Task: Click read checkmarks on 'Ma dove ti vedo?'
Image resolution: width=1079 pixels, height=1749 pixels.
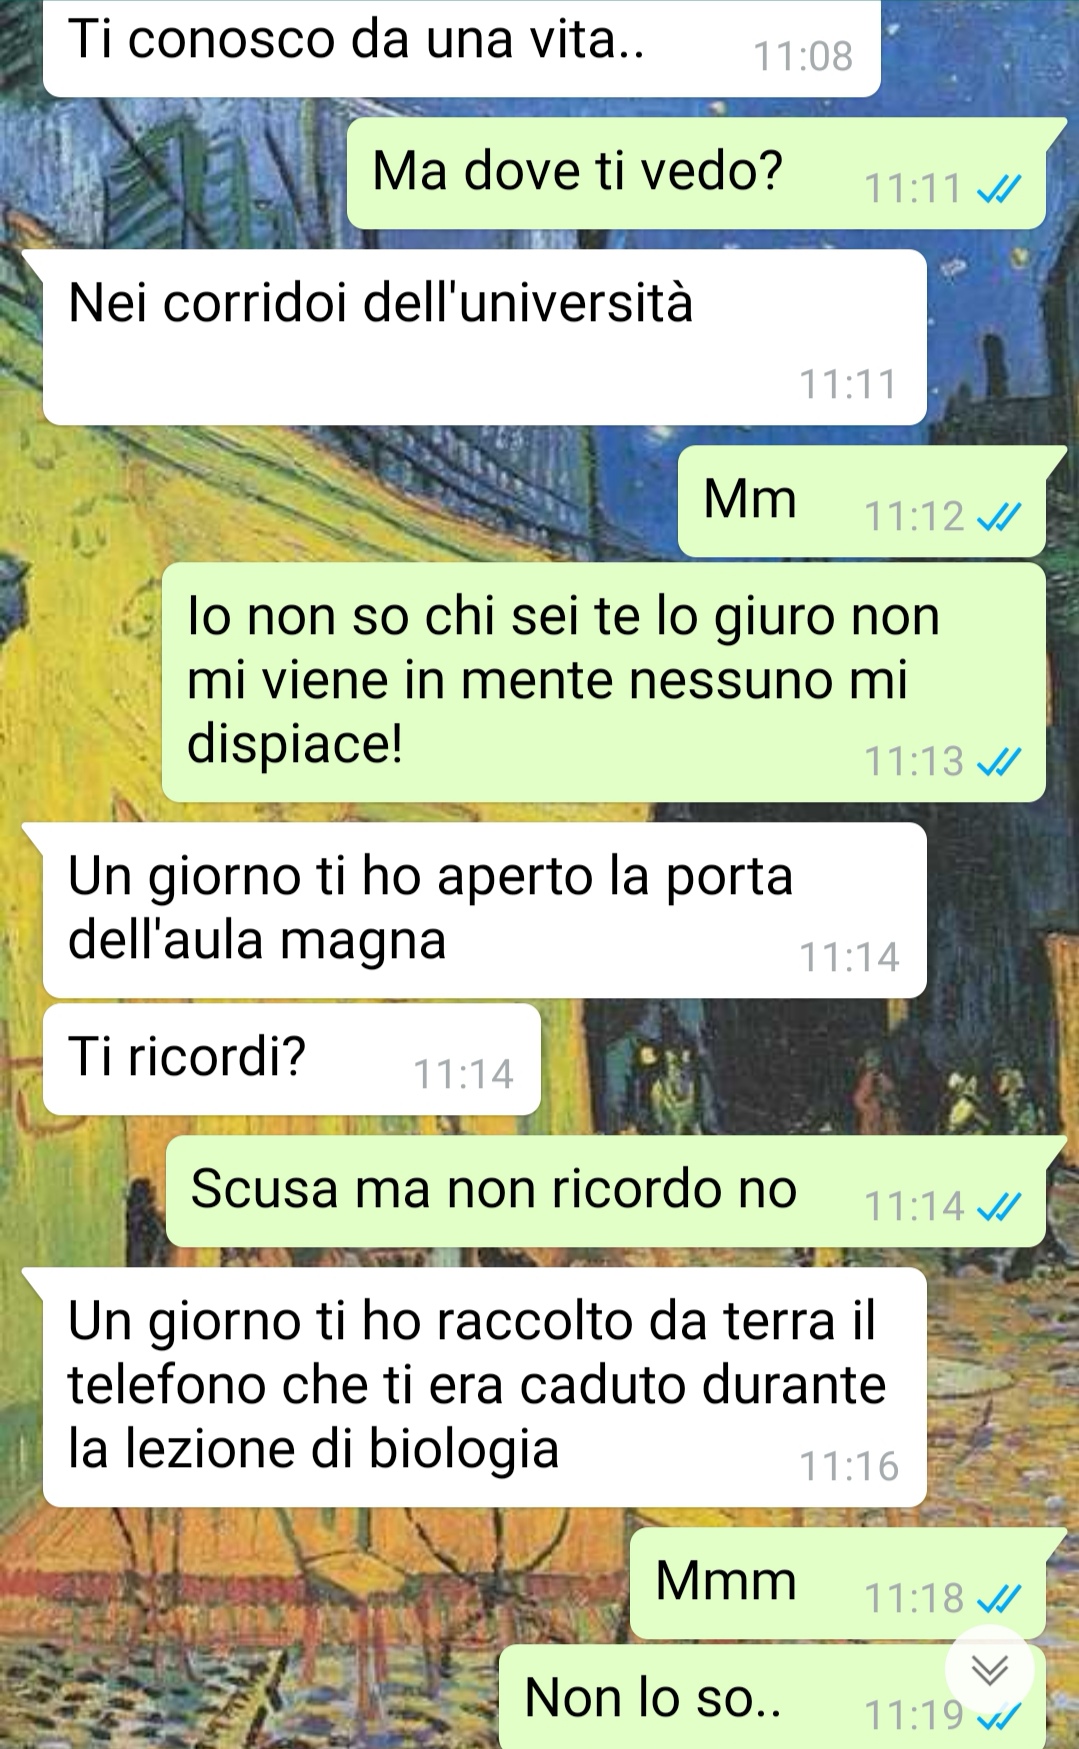Action: (x=999, y=188)
